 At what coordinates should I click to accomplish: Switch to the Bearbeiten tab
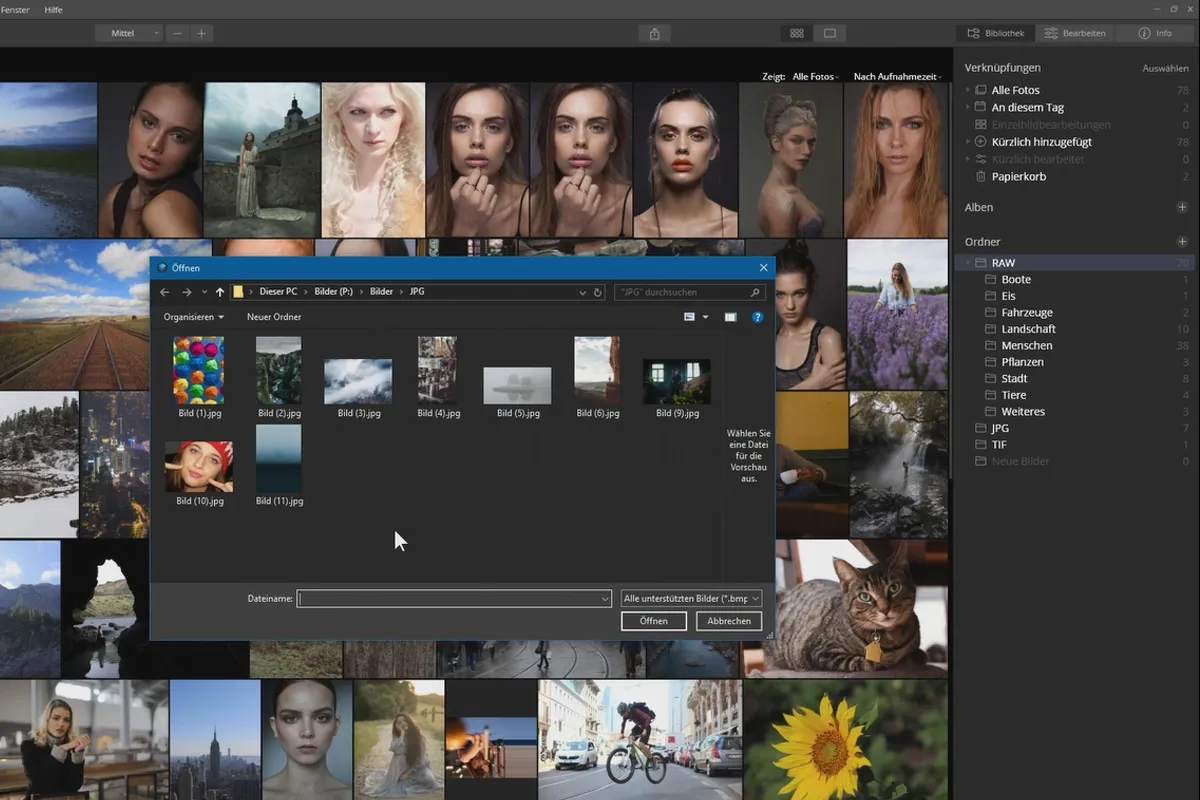click(x=1075, y=33)
